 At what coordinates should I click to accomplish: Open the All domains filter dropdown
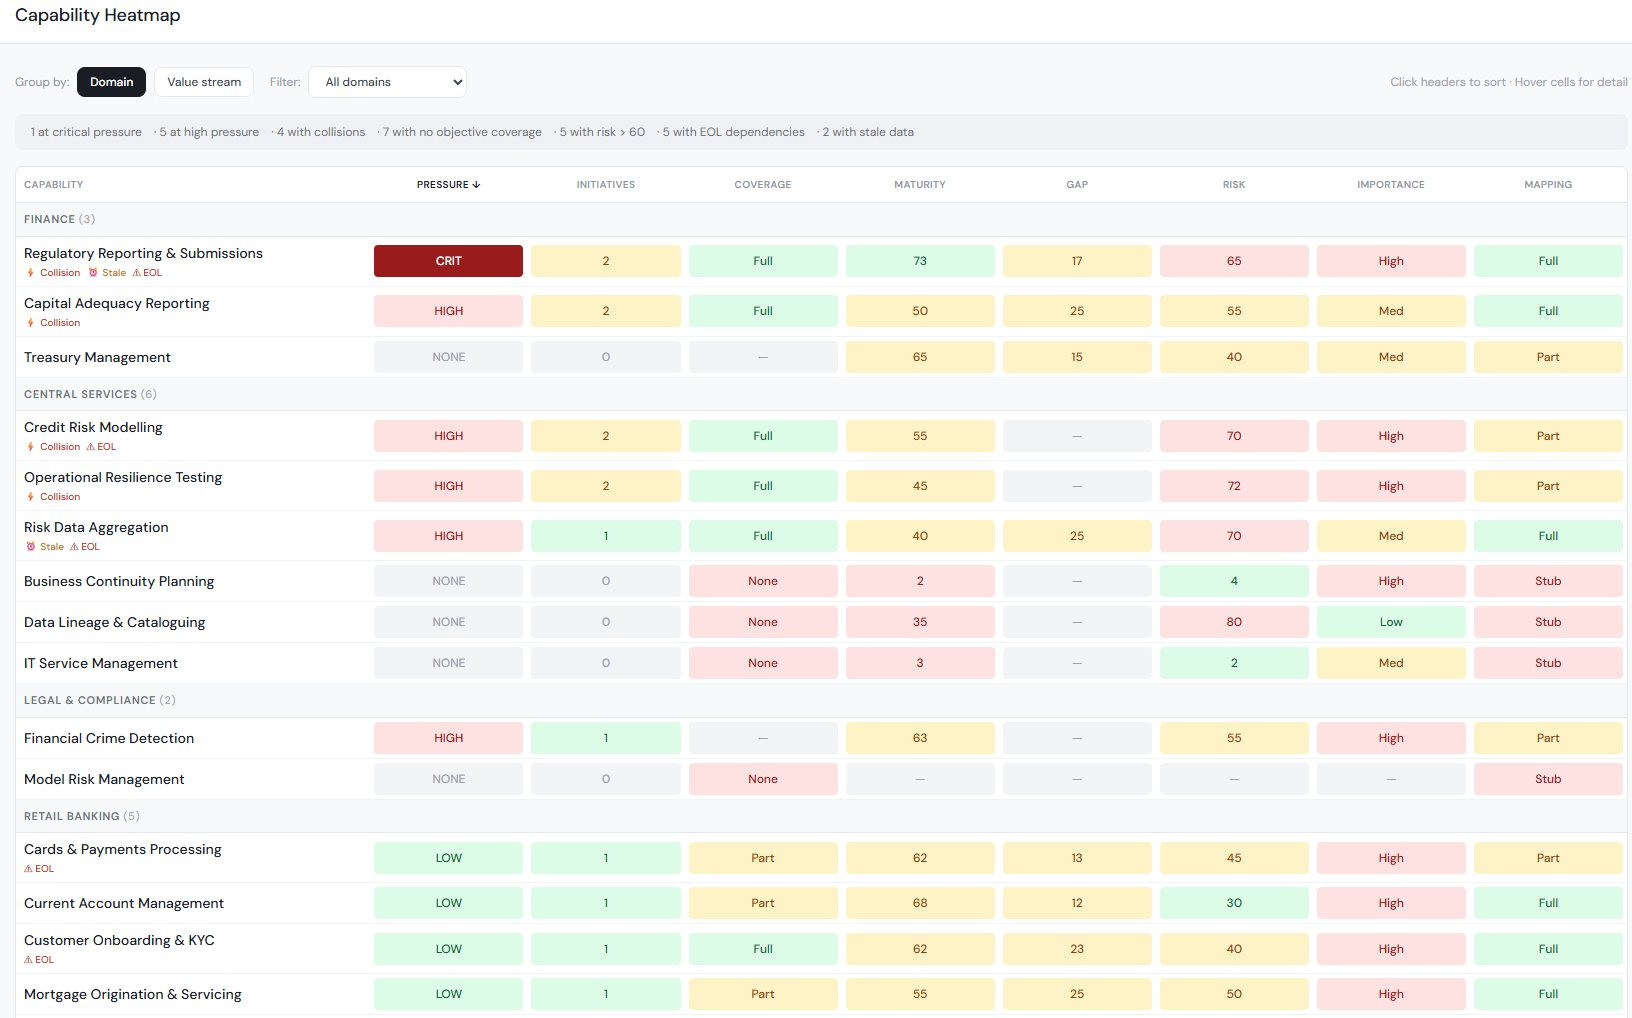pyautogui.click(x=386, y=81)
